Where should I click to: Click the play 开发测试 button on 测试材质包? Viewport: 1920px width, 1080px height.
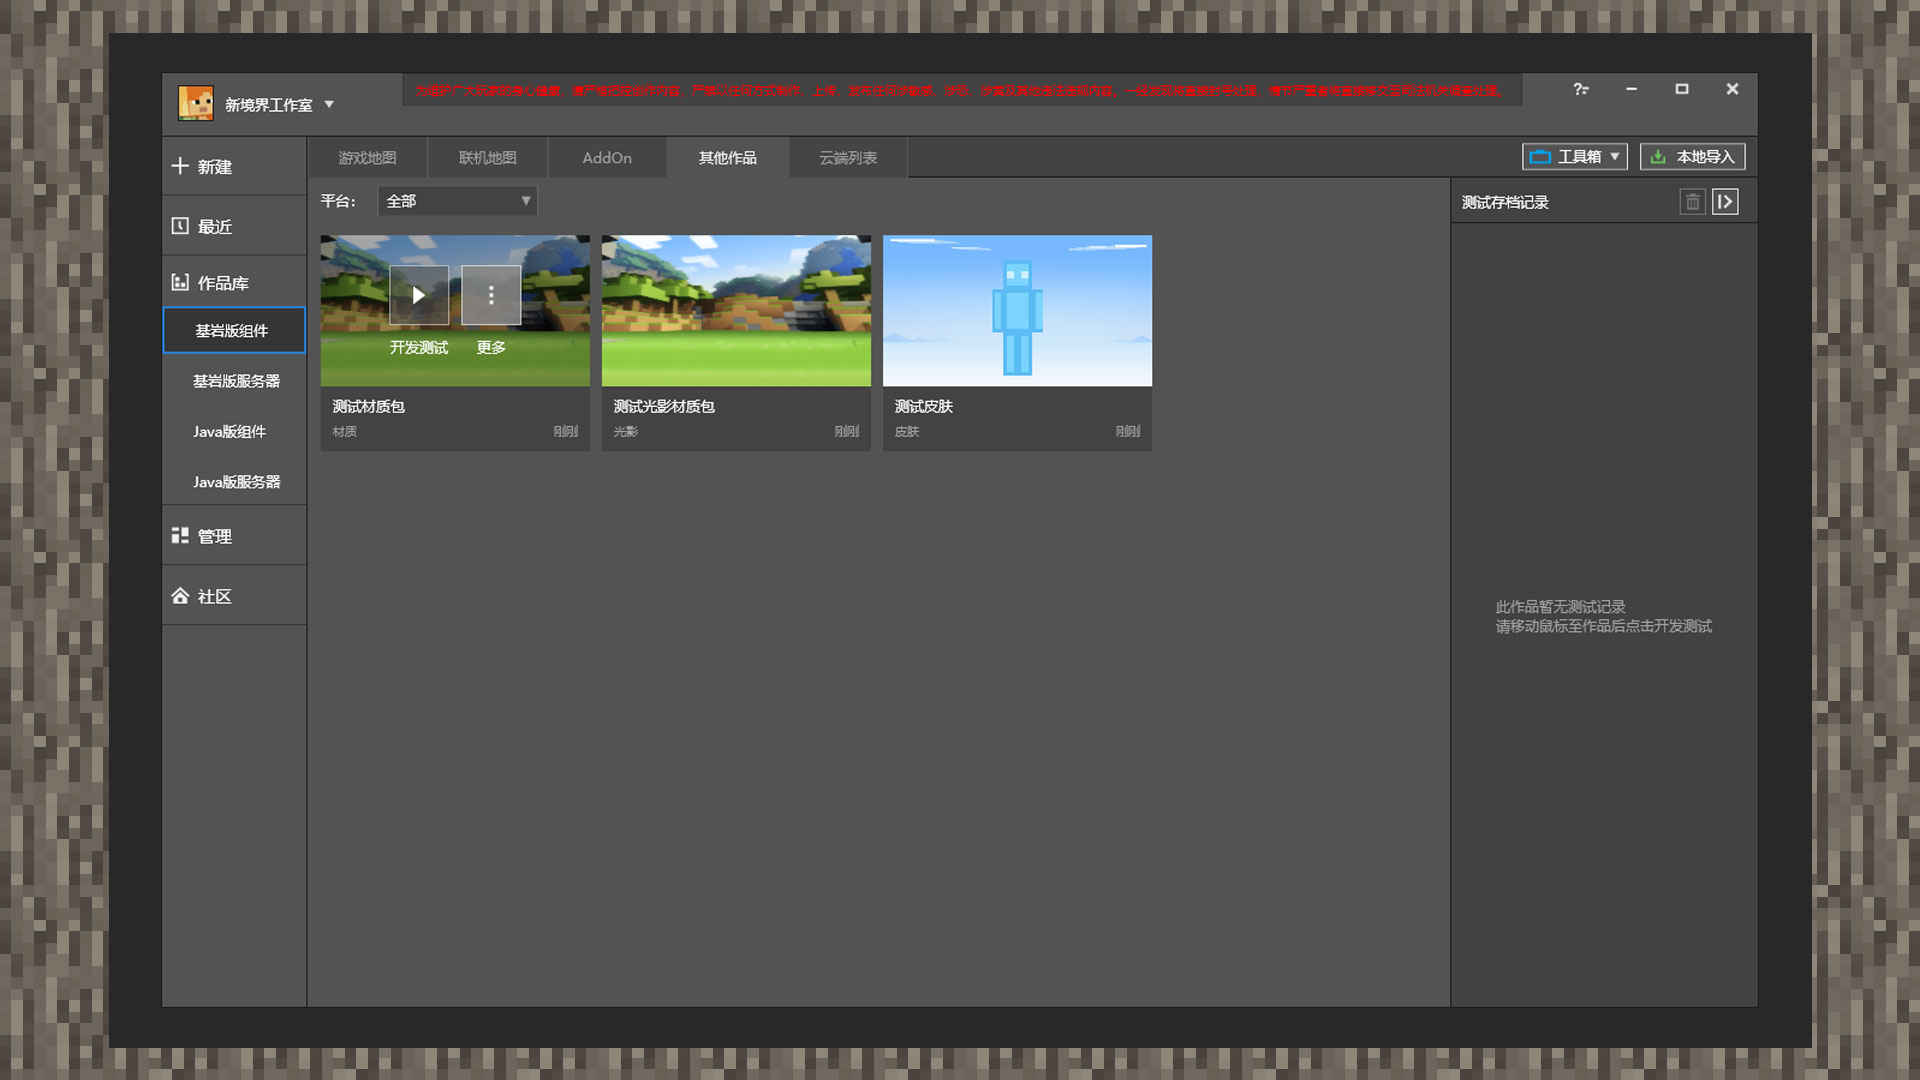click(419, 295)
